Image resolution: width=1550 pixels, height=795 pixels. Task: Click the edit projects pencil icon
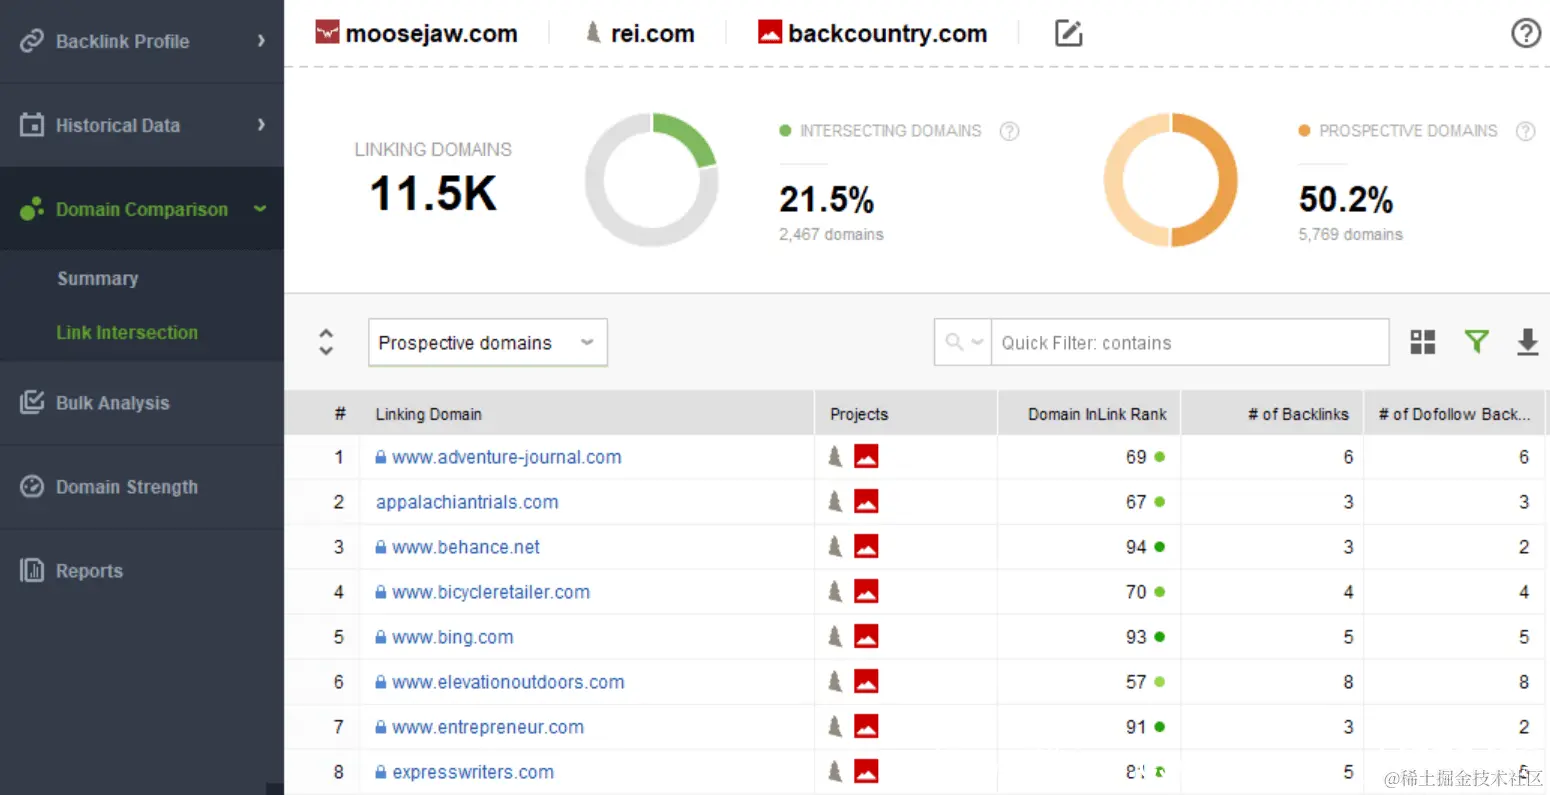tap(1069, 33)
